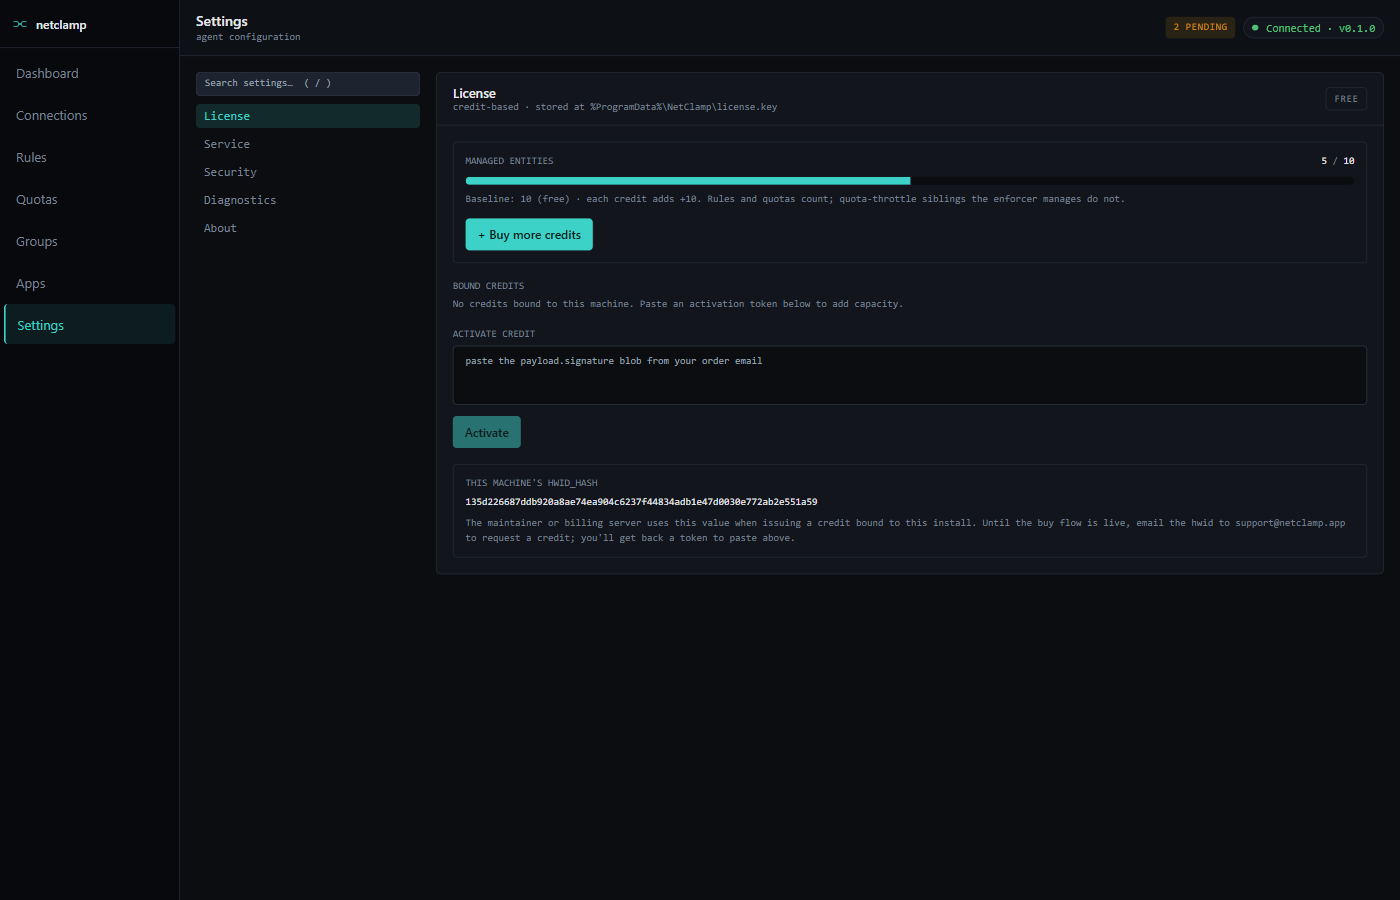The height and width of the screenshot is (900, 1400).
Task: Select the machine HWID hash value
Action: tap(641, 502)
